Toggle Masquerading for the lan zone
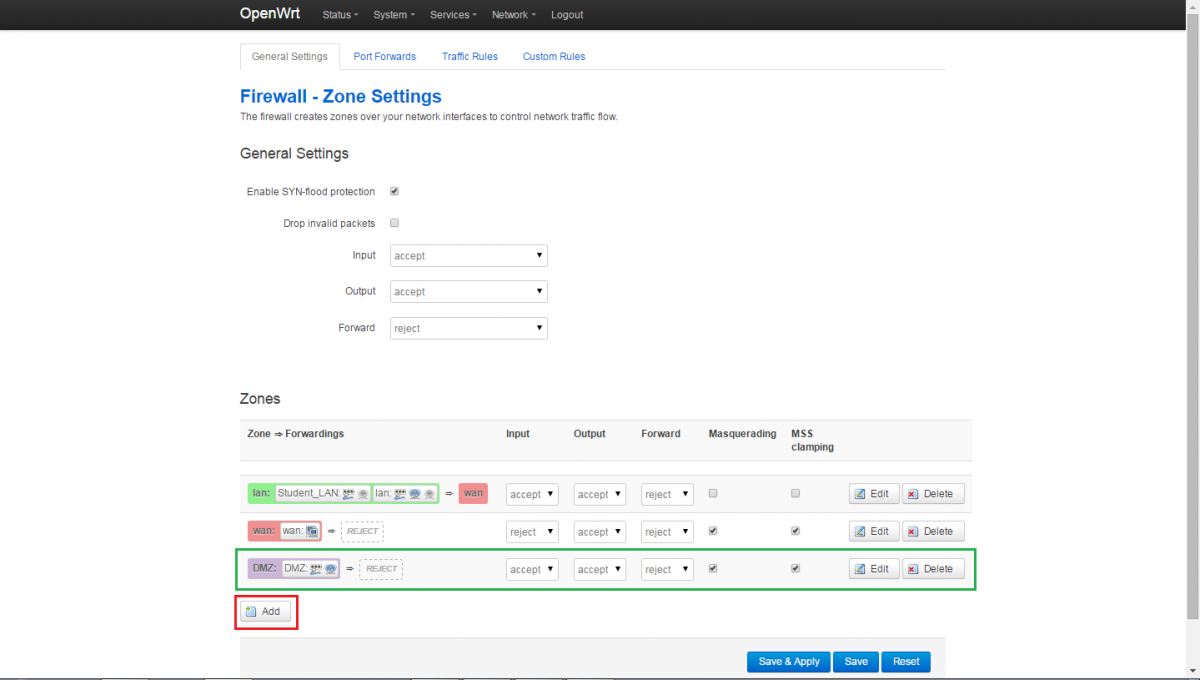The height and width of the screenshot is (680, 1200). 713,493
